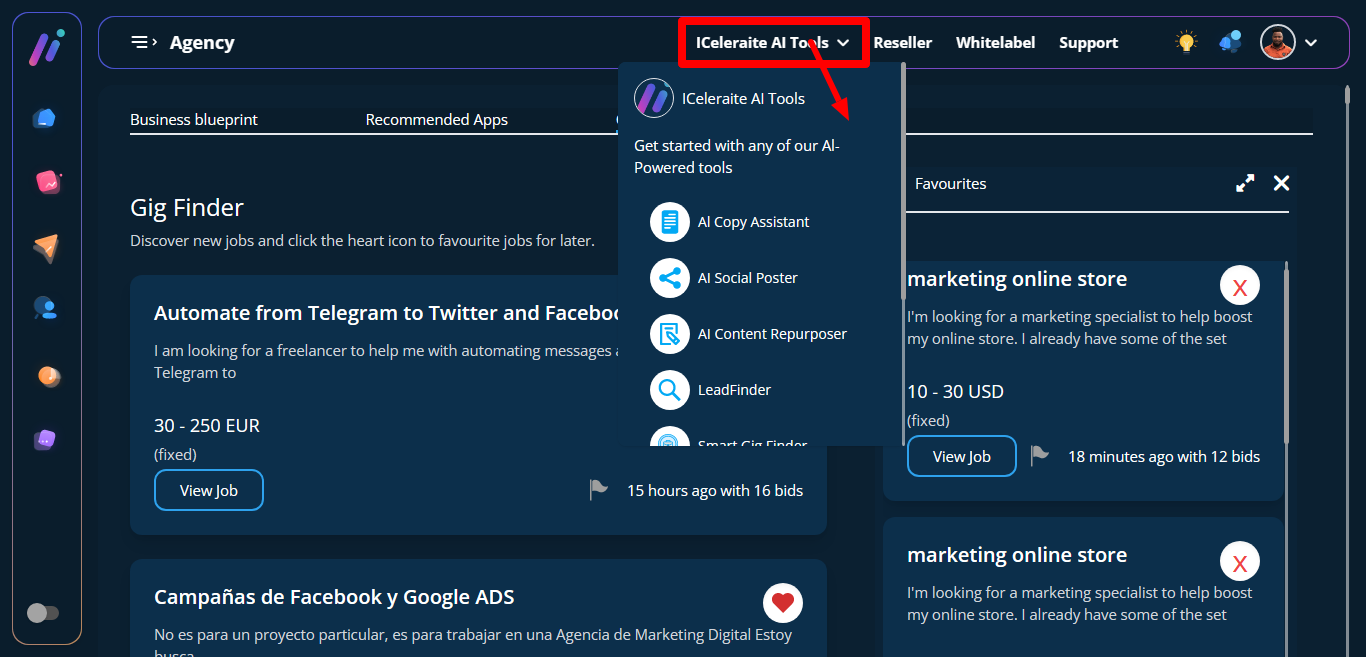This screenshot has width=1366, height=657.
Task: Remove first favourite with red X button
Action: tap(1240, 287)
